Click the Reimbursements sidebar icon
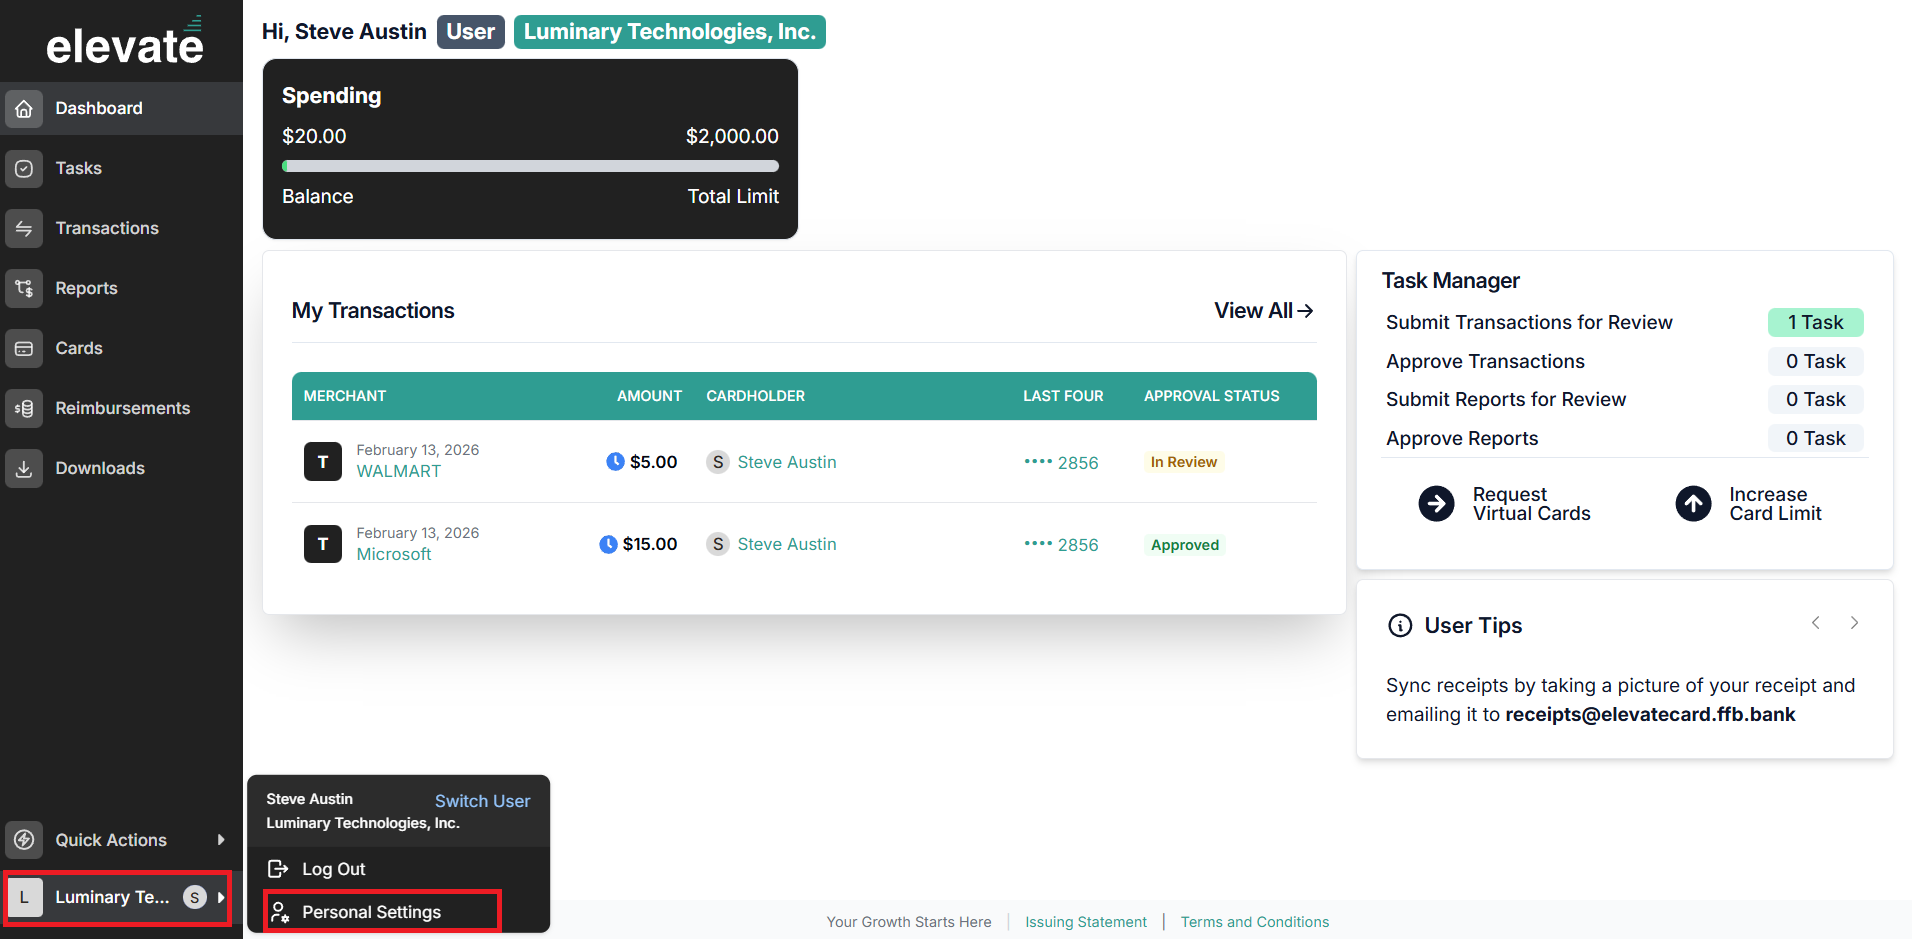 (24, 408)
